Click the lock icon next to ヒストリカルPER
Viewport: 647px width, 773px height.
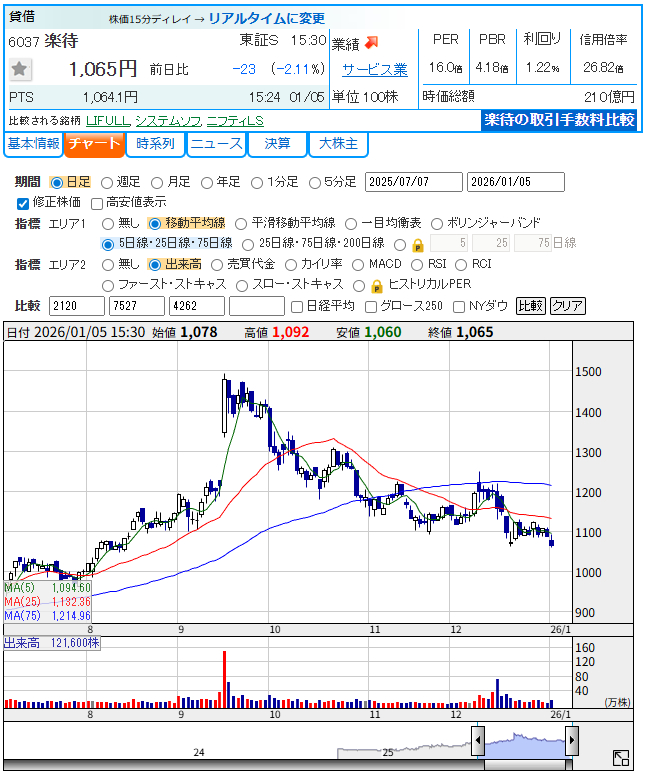pos(377,285)
